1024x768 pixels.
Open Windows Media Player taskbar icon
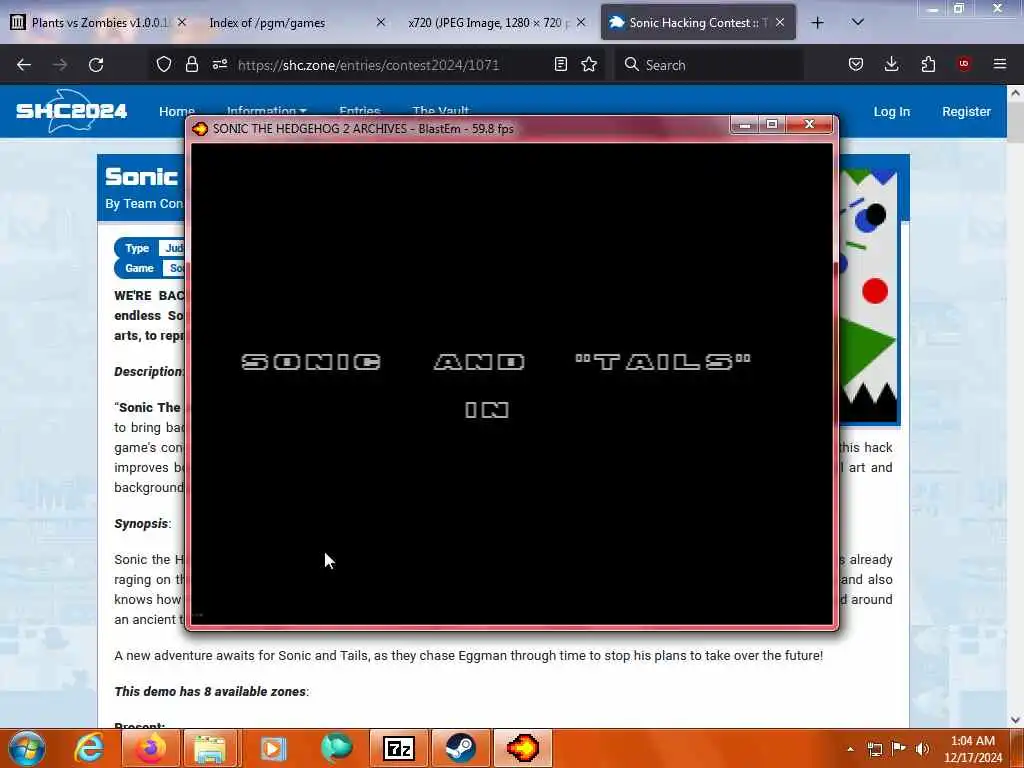point(273,748)
